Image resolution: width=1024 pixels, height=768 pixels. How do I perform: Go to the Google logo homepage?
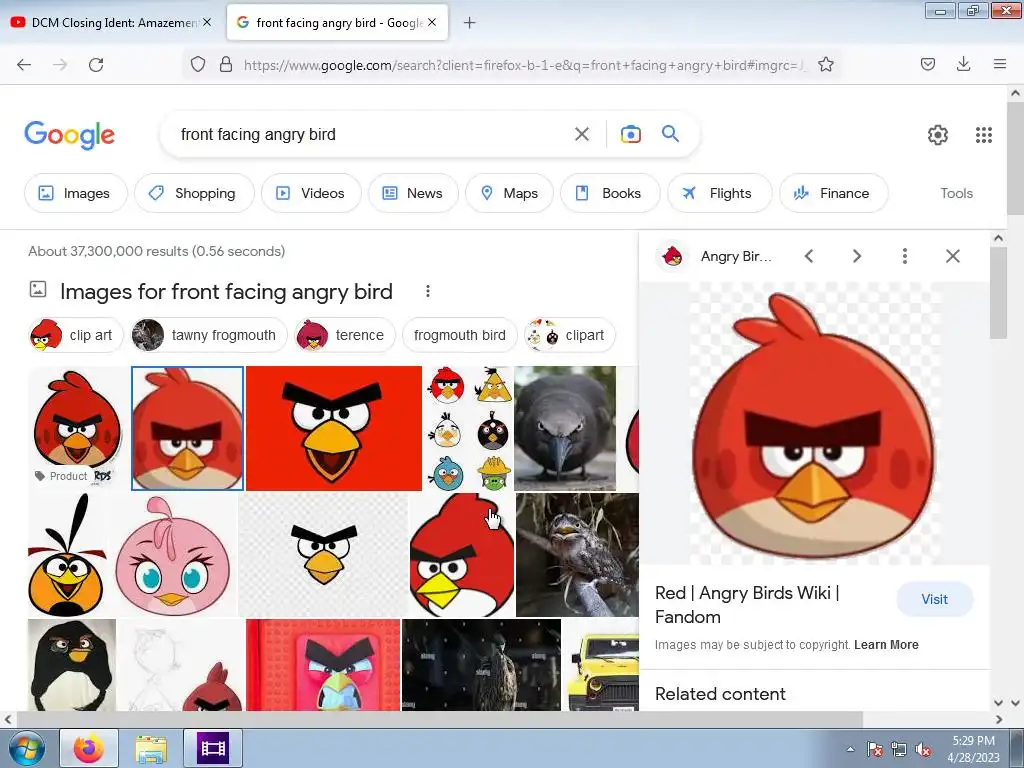[x=69, y=135]
